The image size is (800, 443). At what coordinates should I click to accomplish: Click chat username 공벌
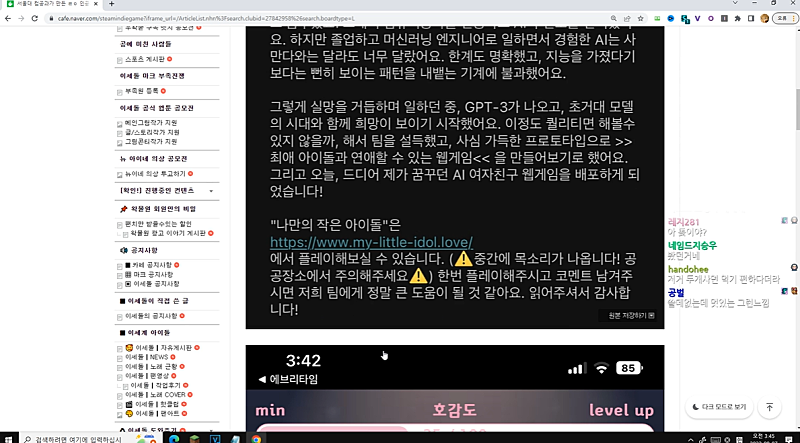click(676, 292)
